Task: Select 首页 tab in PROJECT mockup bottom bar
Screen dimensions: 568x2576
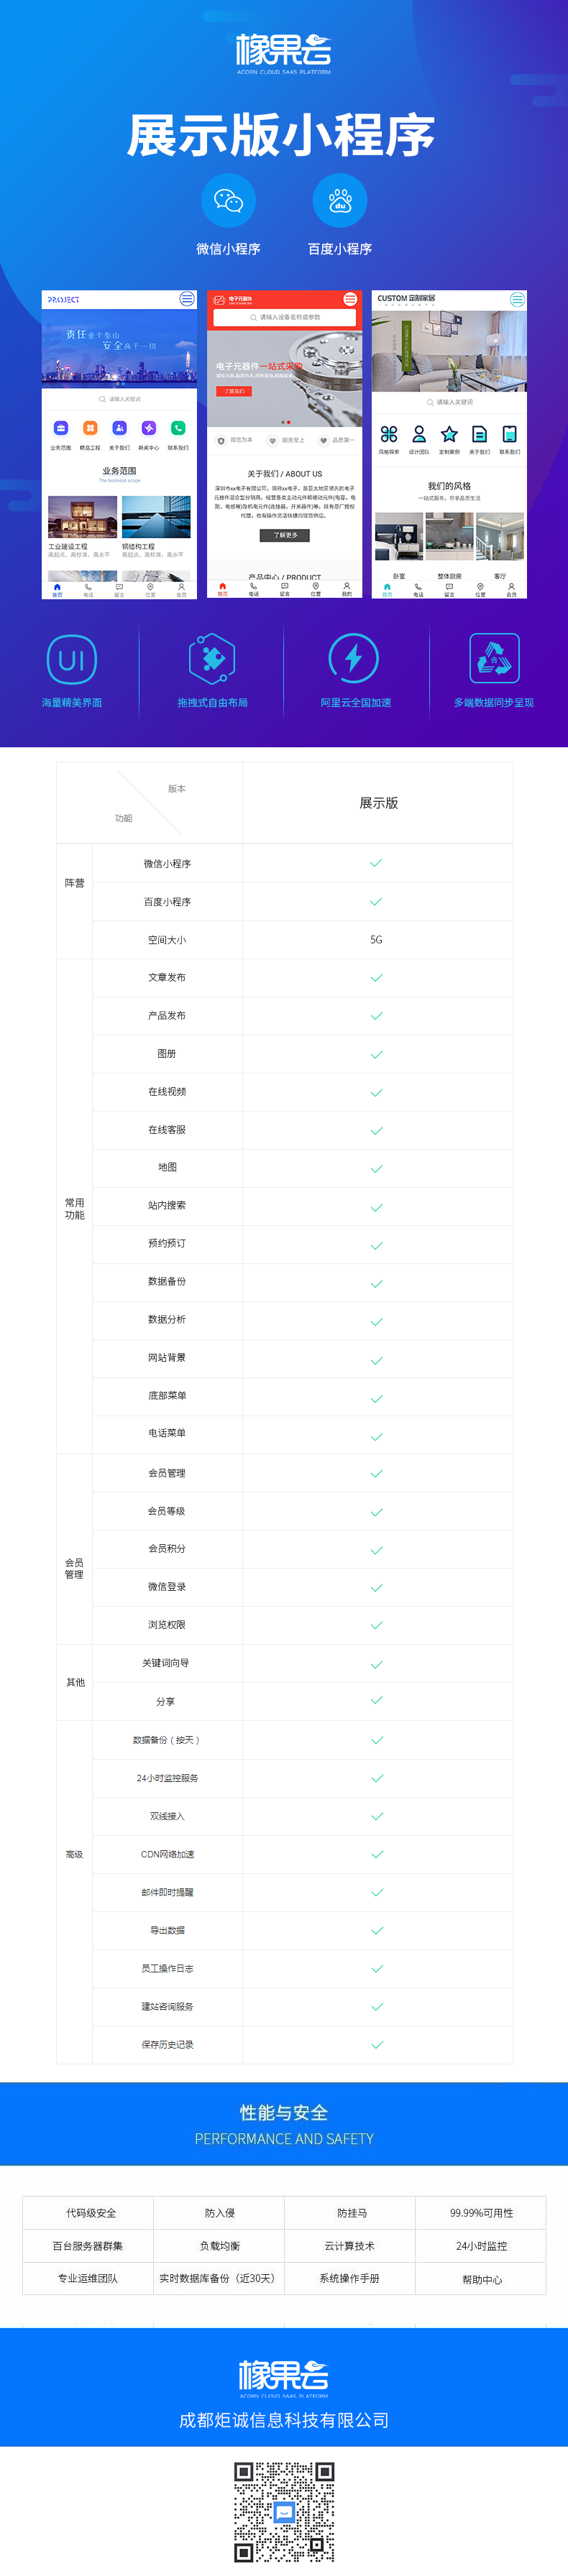Action: (57, 590)
